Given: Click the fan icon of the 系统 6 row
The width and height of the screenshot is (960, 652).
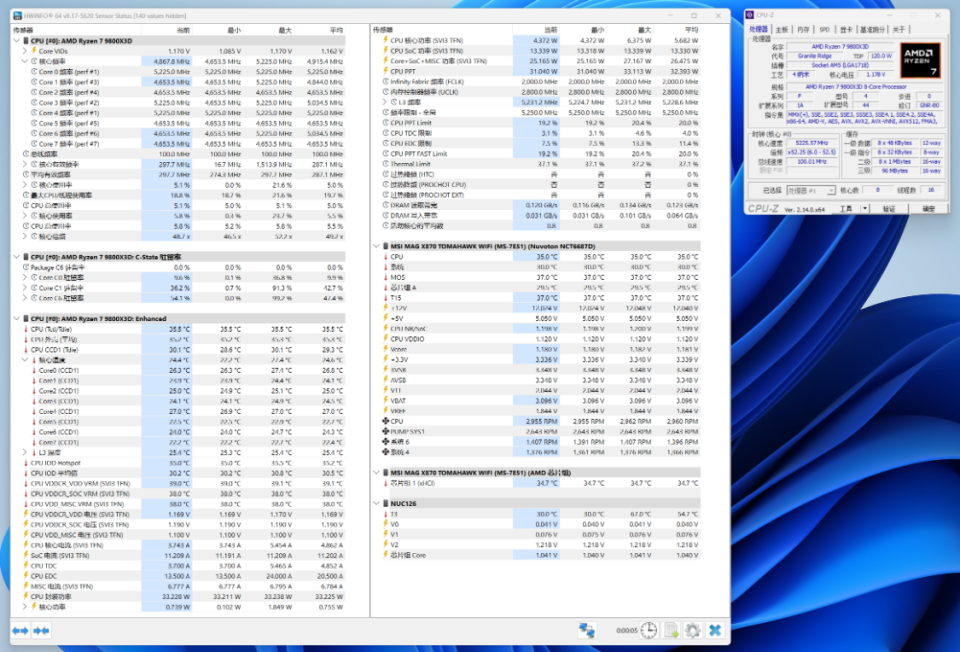Looking at the screenshot, I should click(x=386, y=441).
